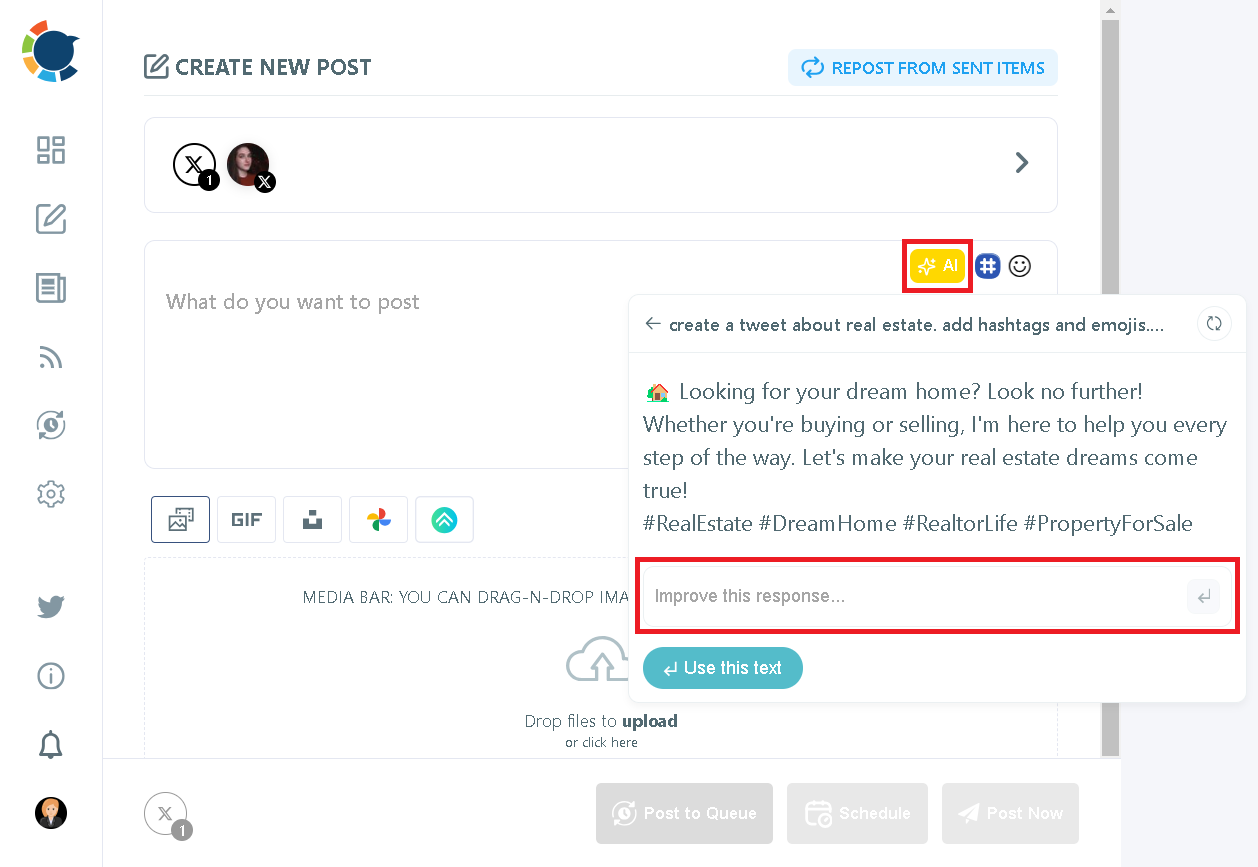Toggle the X account avatar selection

248,164
